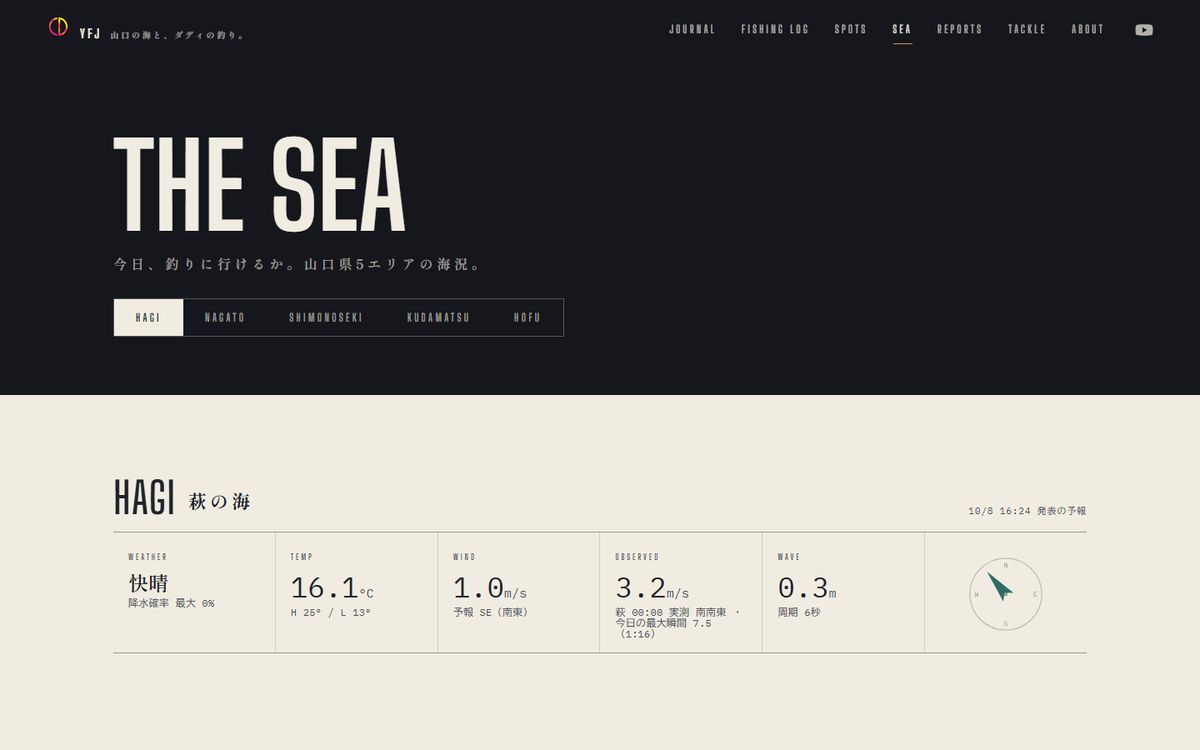The width and height of the screenshot is (1200, 750).
Task: Open the SPOTS navigation link
Action: [851, 30]
